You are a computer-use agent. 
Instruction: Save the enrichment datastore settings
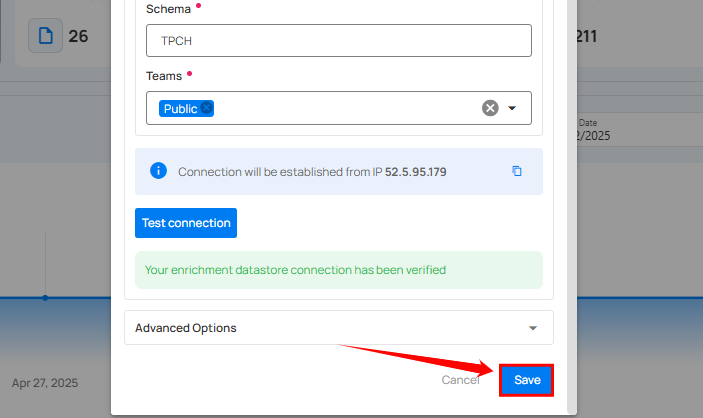pyautogui.click(x=526, y=380)
